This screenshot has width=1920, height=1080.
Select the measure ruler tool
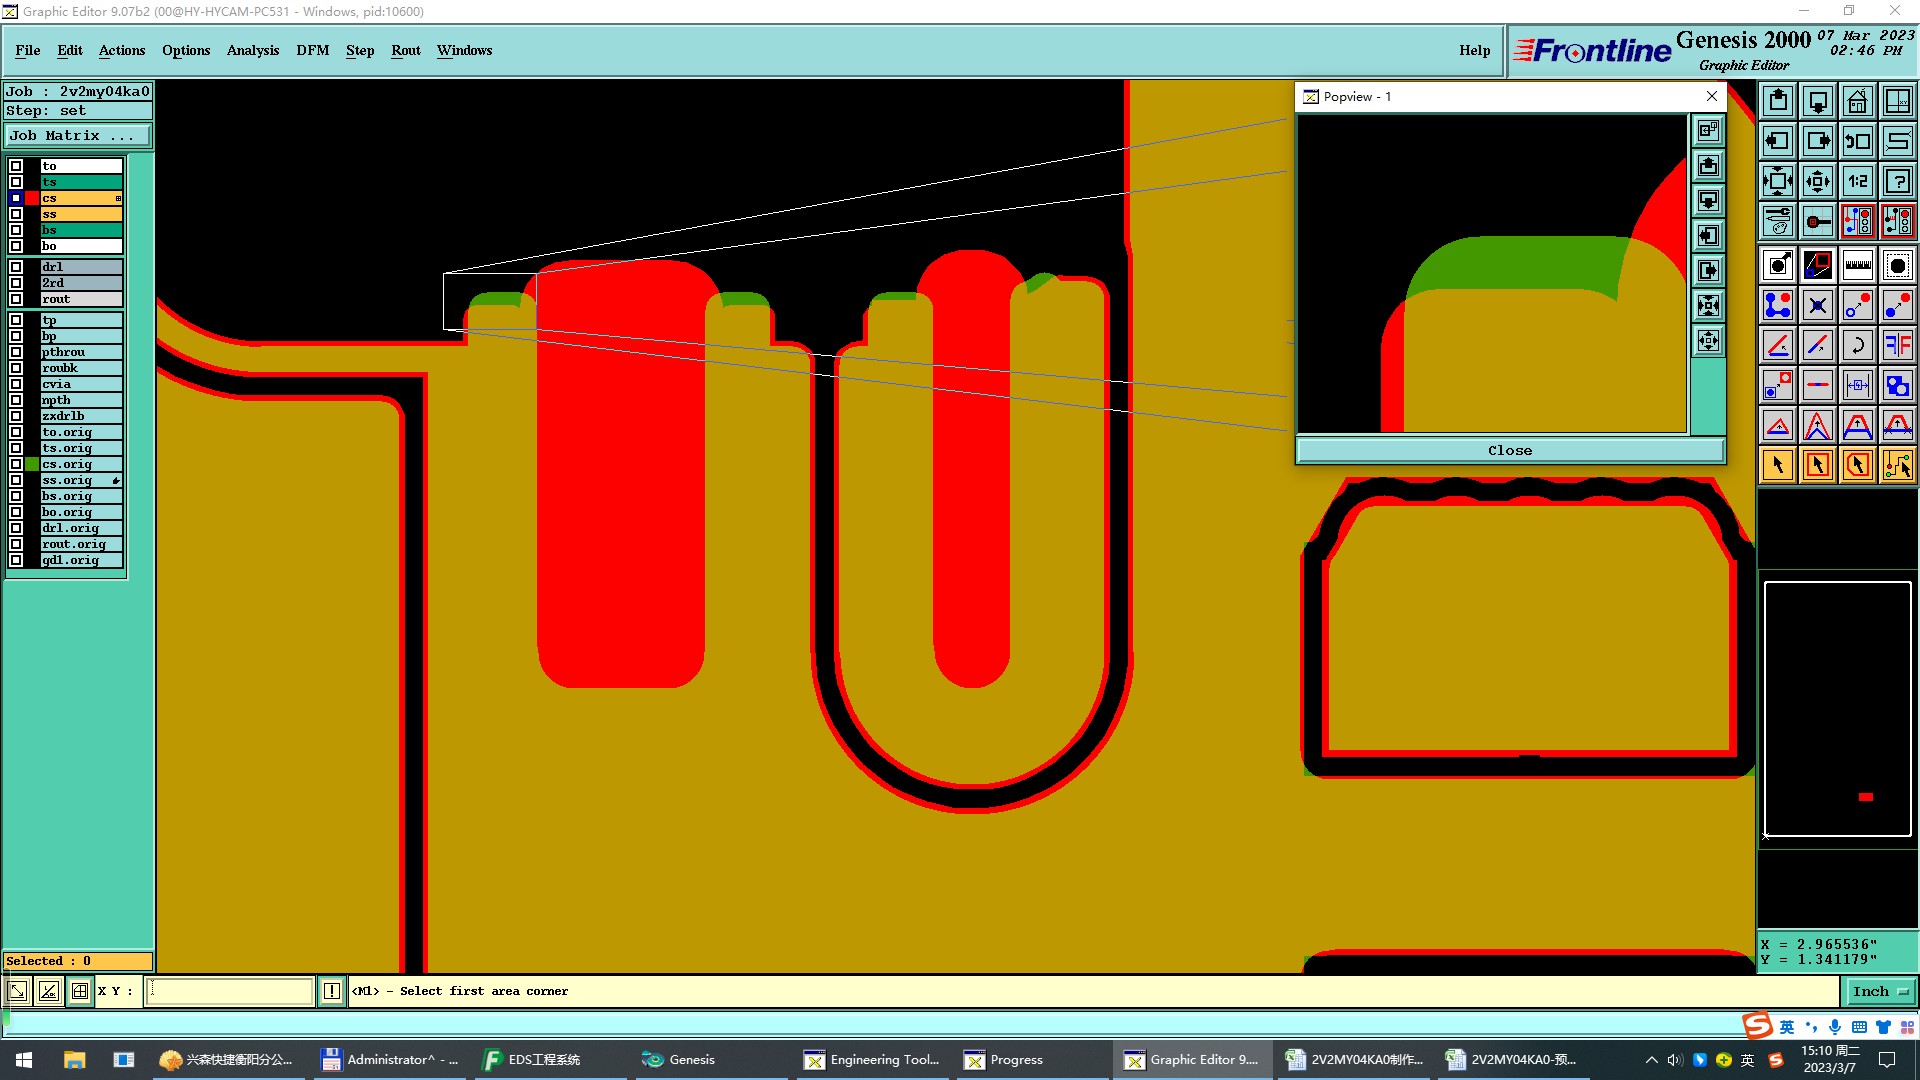[1857, 265]
